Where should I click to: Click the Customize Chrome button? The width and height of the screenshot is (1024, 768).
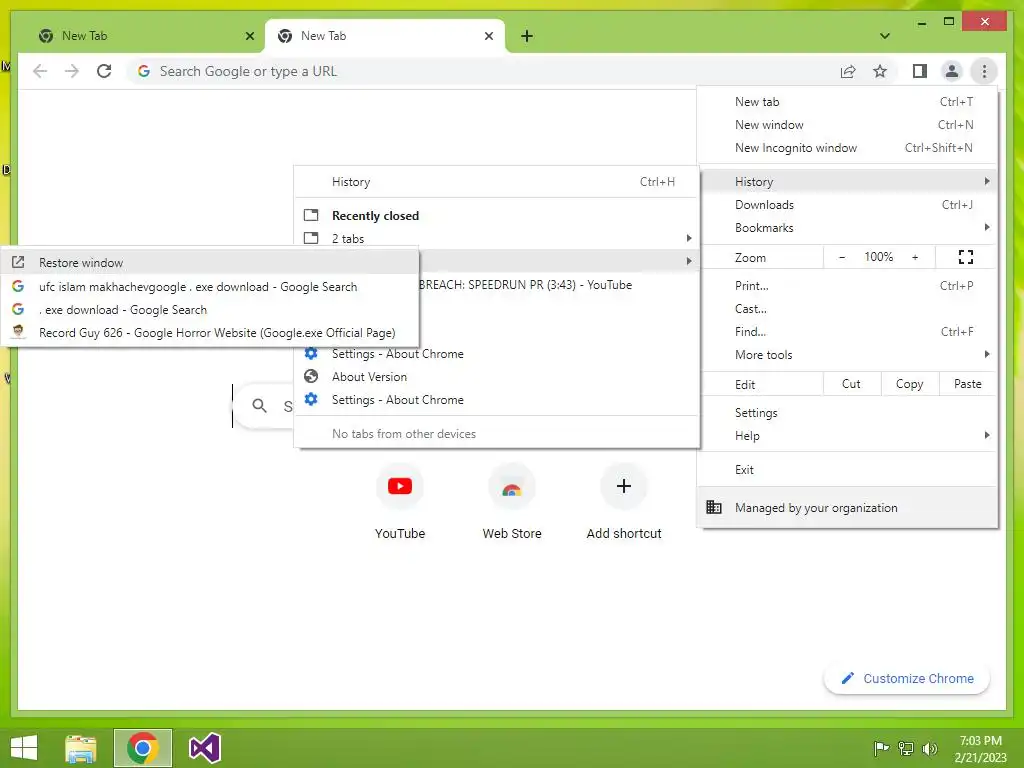[907, 679]
